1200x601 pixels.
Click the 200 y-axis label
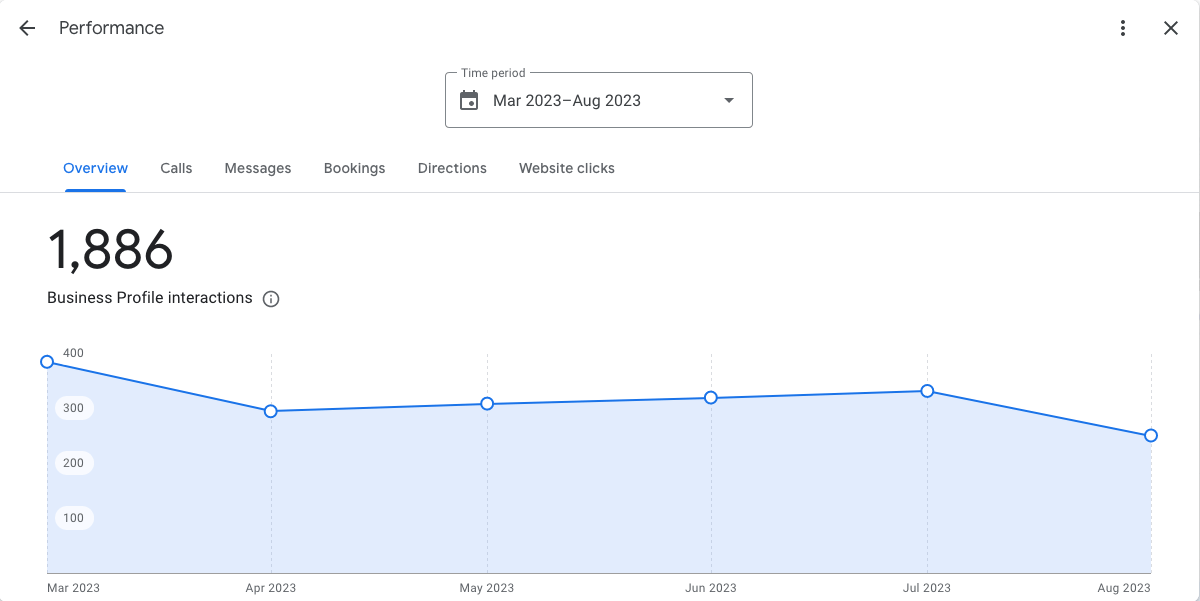(x=74, y=463)
